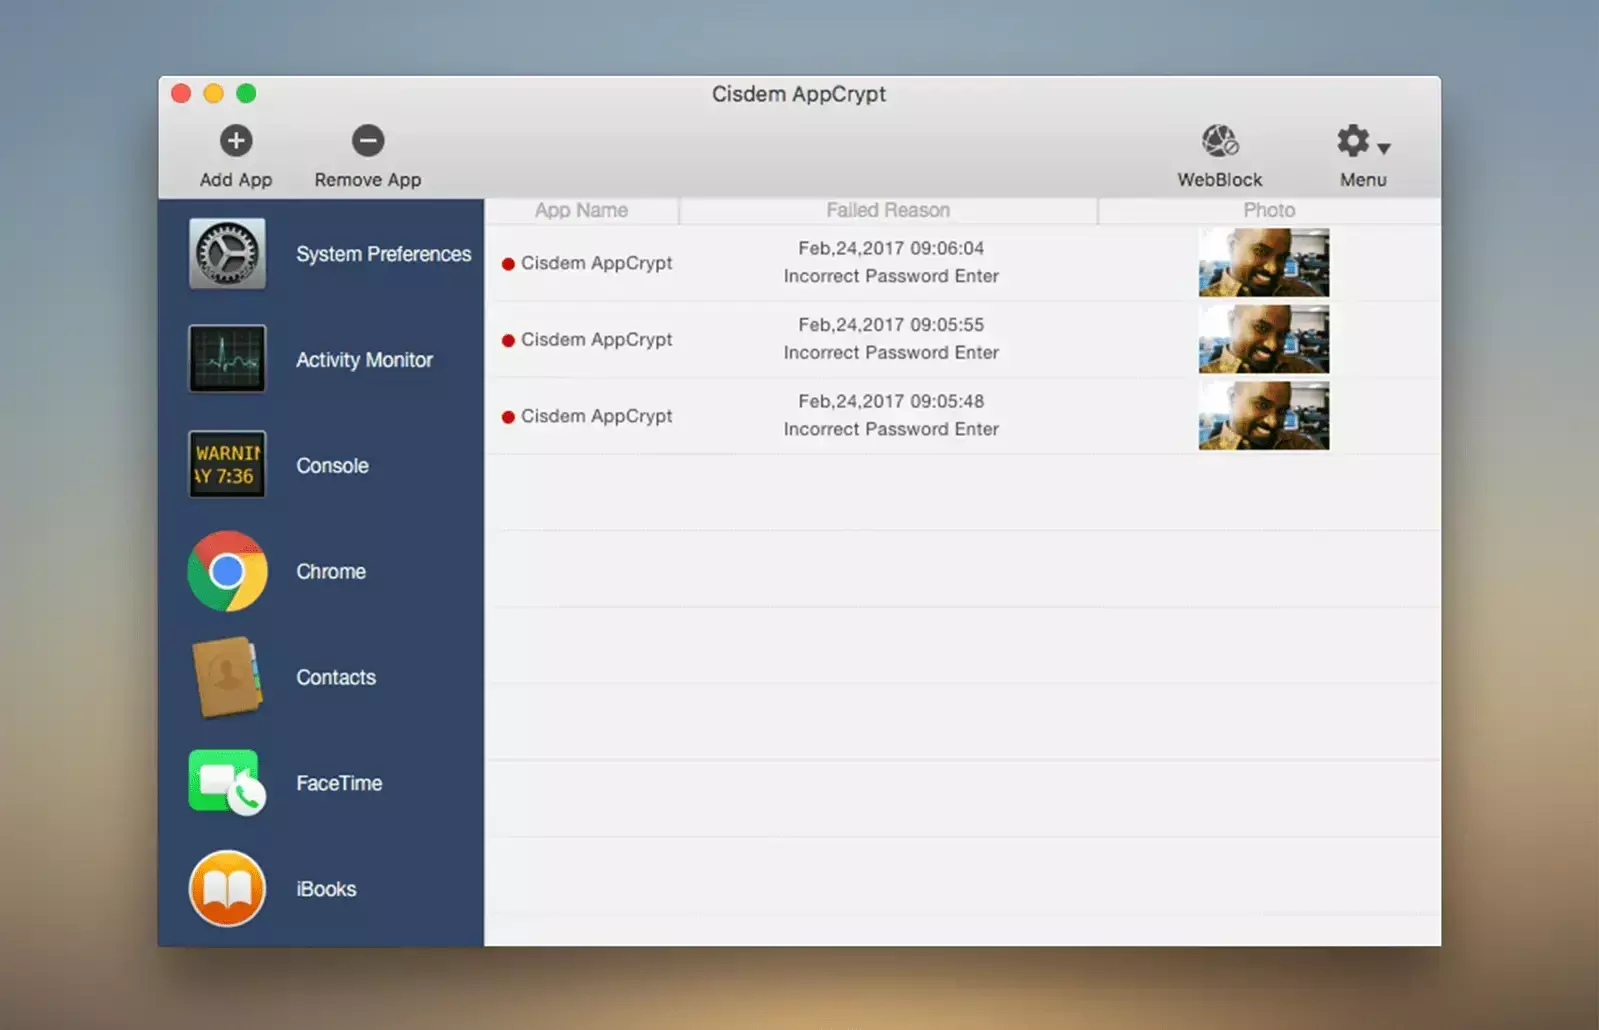The width and height of the screenshot is (1599, 1030).
Task: Click the Remove App minus icon
Action: [x=367, y=141]
